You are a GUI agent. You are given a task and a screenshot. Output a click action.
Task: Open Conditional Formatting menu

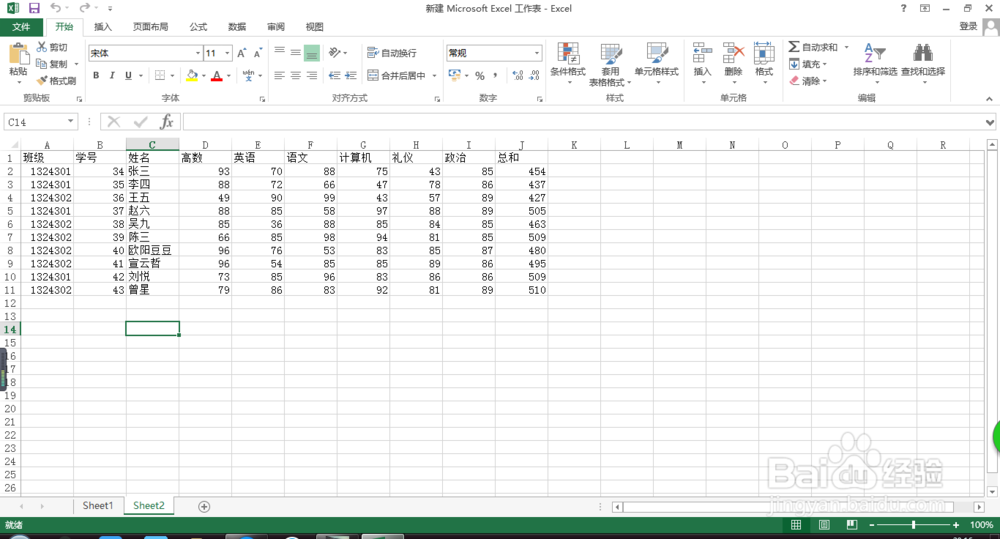click(x=568, y=63)
